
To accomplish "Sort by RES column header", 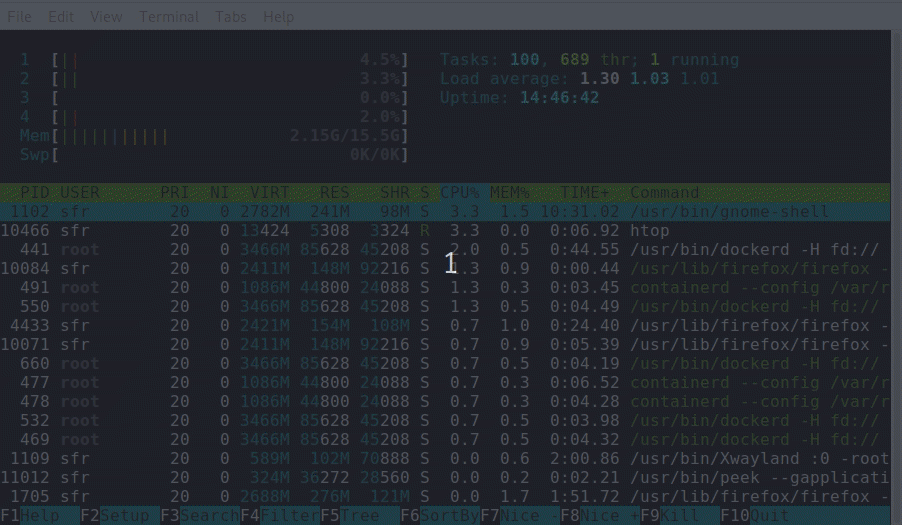I will click(334, 193).
